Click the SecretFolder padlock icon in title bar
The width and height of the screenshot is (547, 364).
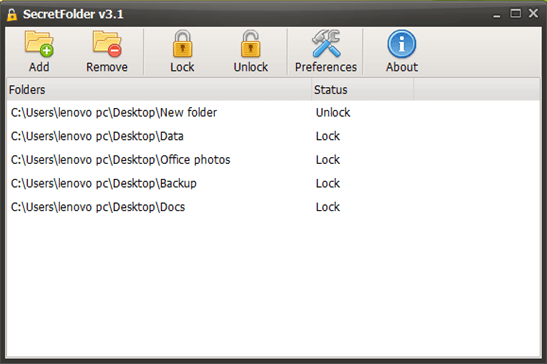(x=12, y=15)
